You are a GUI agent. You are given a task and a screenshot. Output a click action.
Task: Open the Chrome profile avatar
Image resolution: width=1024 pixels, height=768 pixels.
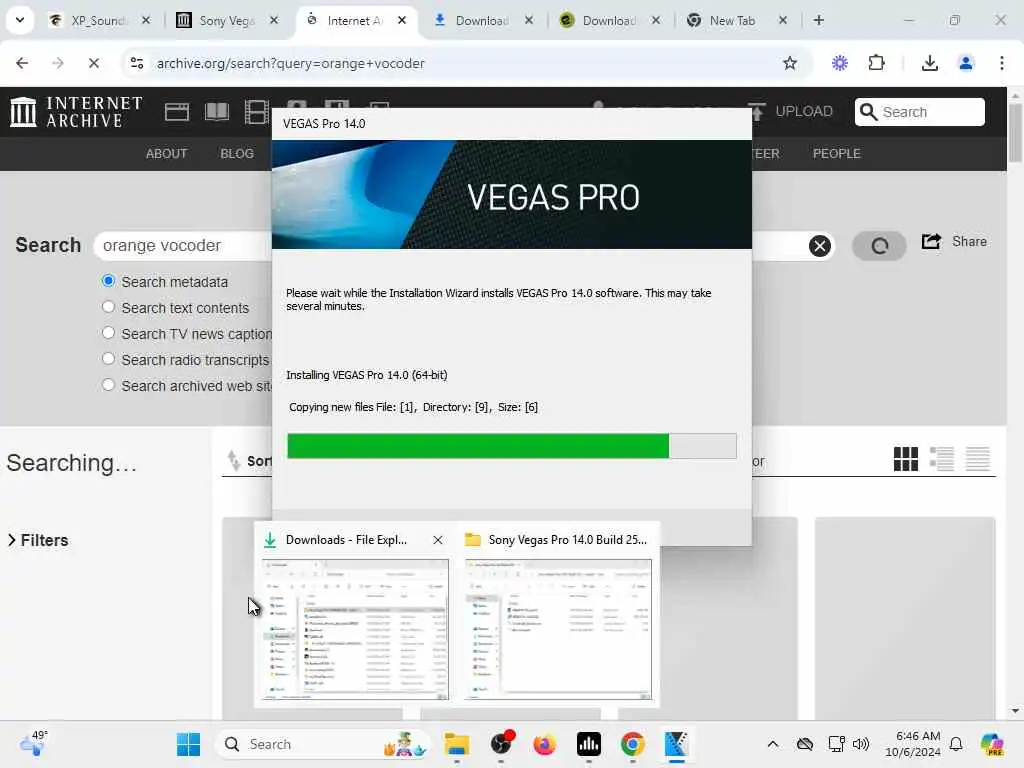[965, 63]
